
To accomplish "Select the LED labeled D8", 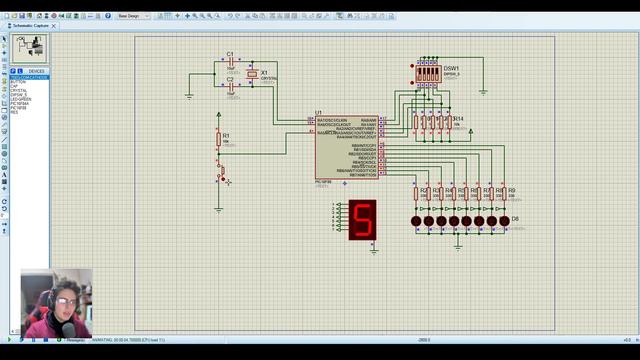I will [504, 221].
